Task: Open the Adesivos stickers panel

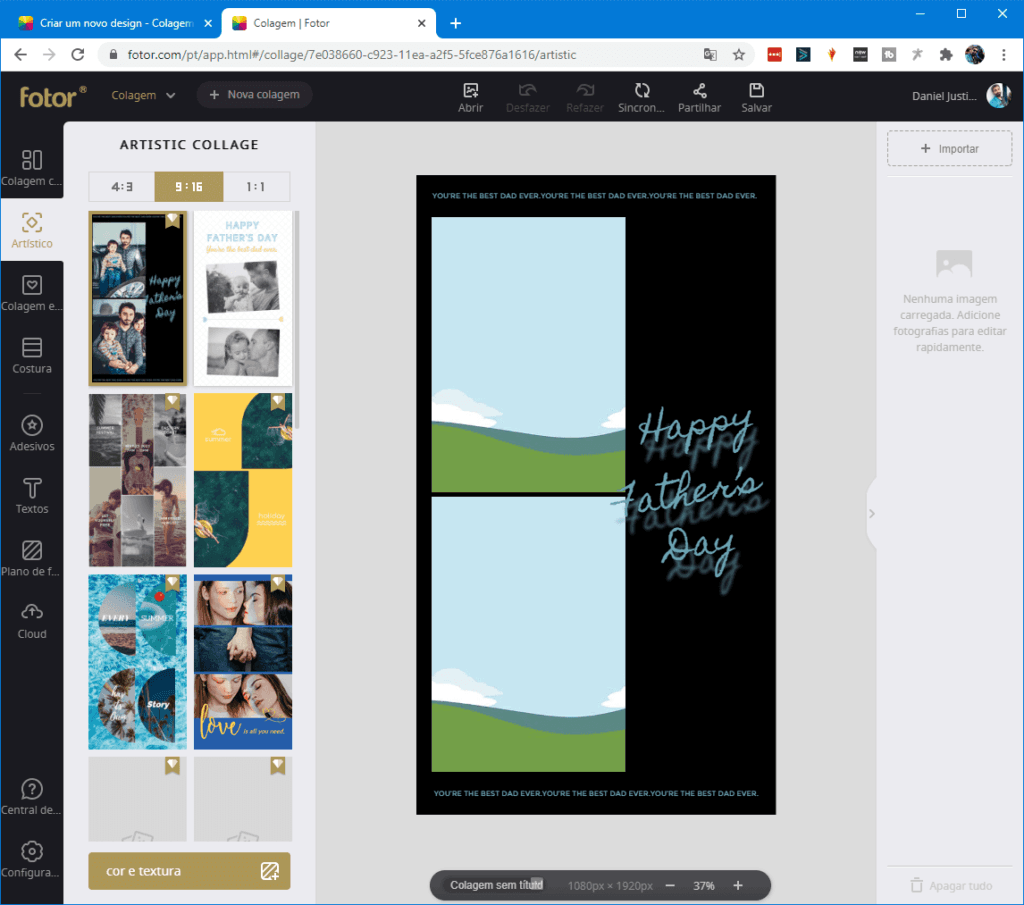Action: click(x=32, y=434)
